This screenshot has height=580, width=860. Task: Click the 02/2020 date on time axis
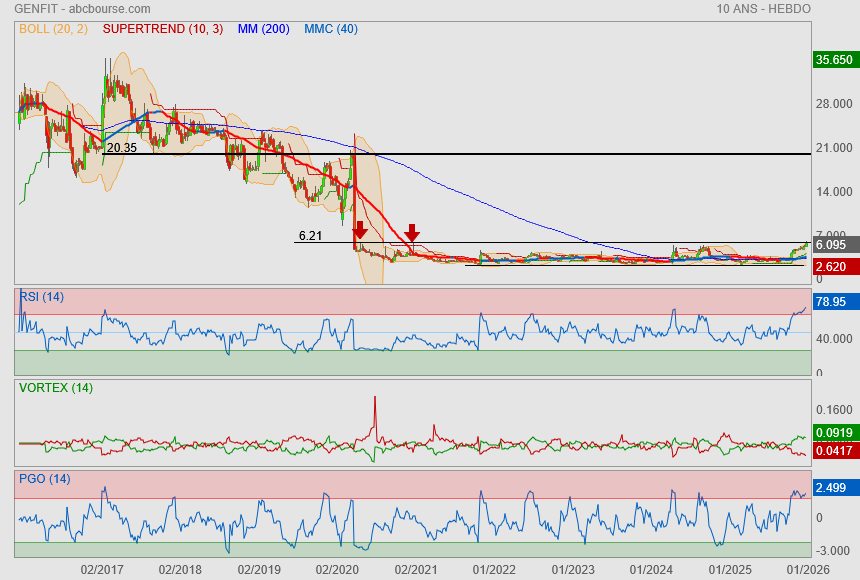click(x=338, y=569)
